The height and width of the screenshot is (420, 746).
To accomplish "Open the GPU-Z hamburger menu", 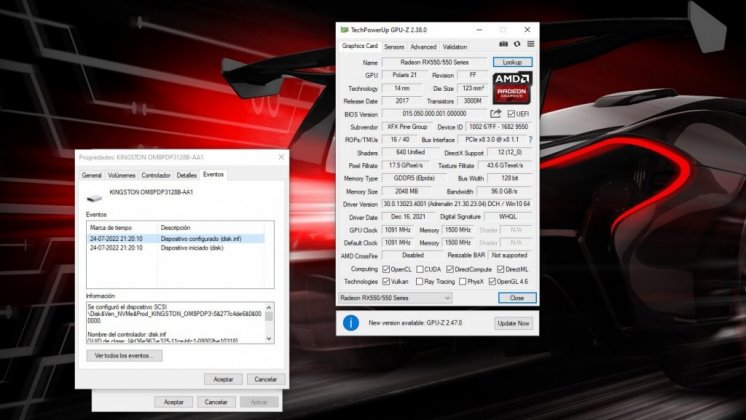I will point(530,44).
